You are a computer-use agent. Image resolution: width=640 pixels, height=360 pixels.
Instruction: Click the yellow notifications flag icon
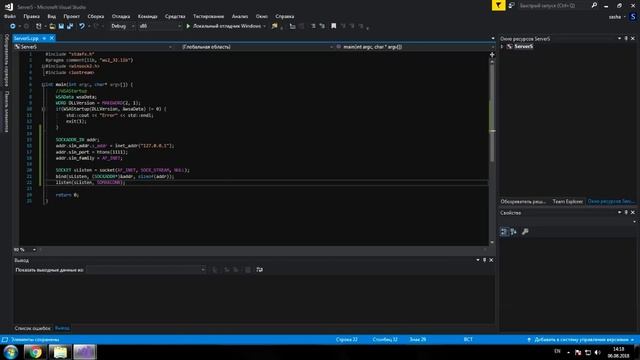498,5
